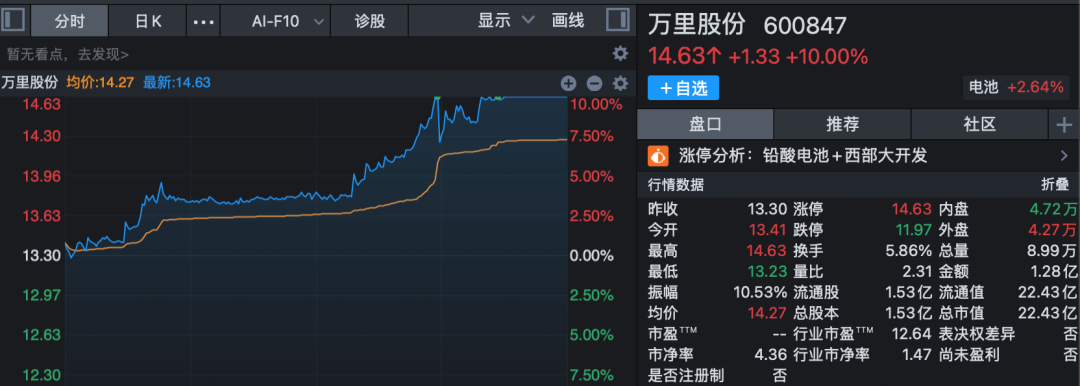Open chart settings gear next to zoom

tap(620, 83)
